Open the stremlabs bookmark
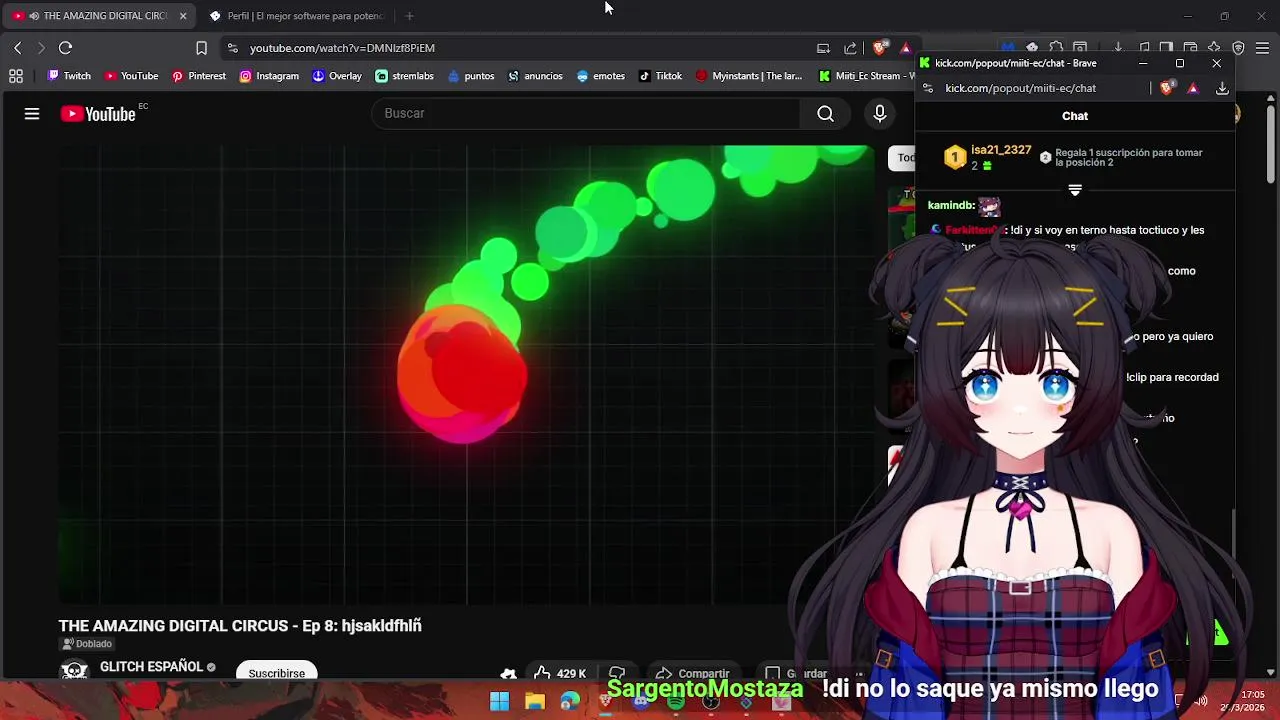The image size is (1280, 720). tap(405, 76)
